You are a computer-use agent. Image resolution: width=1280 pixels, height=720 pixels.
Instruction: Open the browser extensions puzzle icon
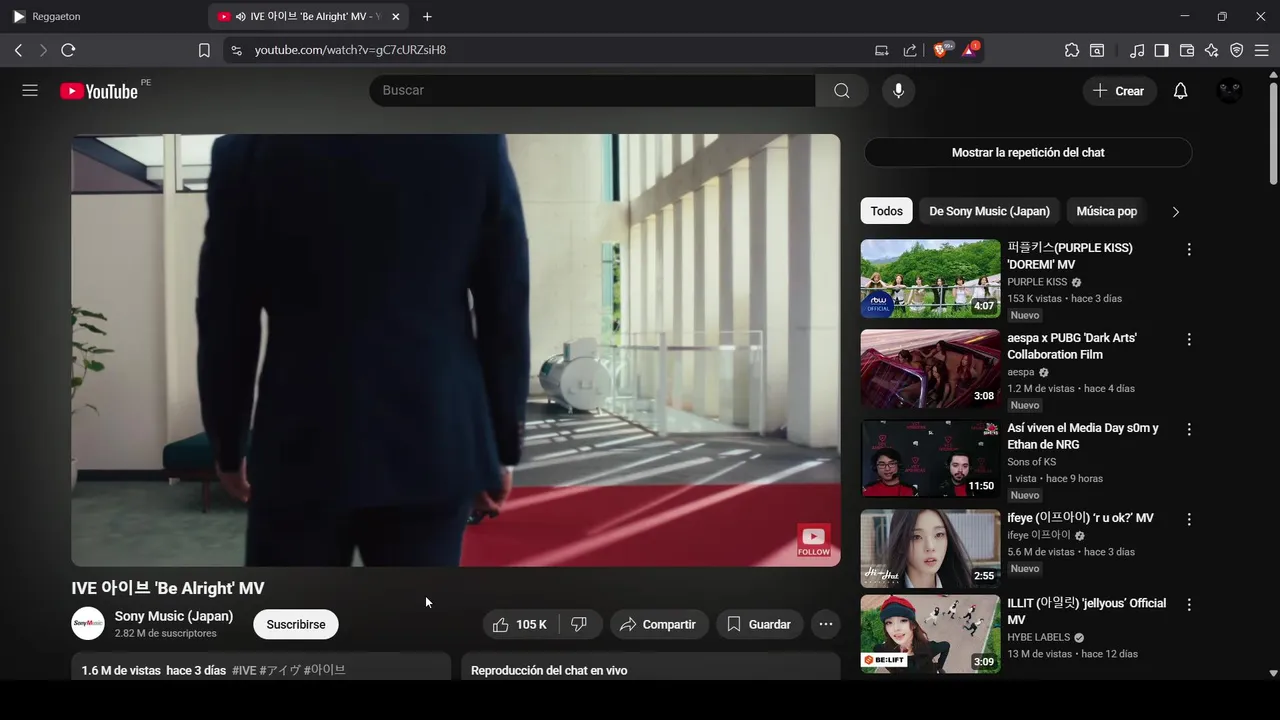1072,50
